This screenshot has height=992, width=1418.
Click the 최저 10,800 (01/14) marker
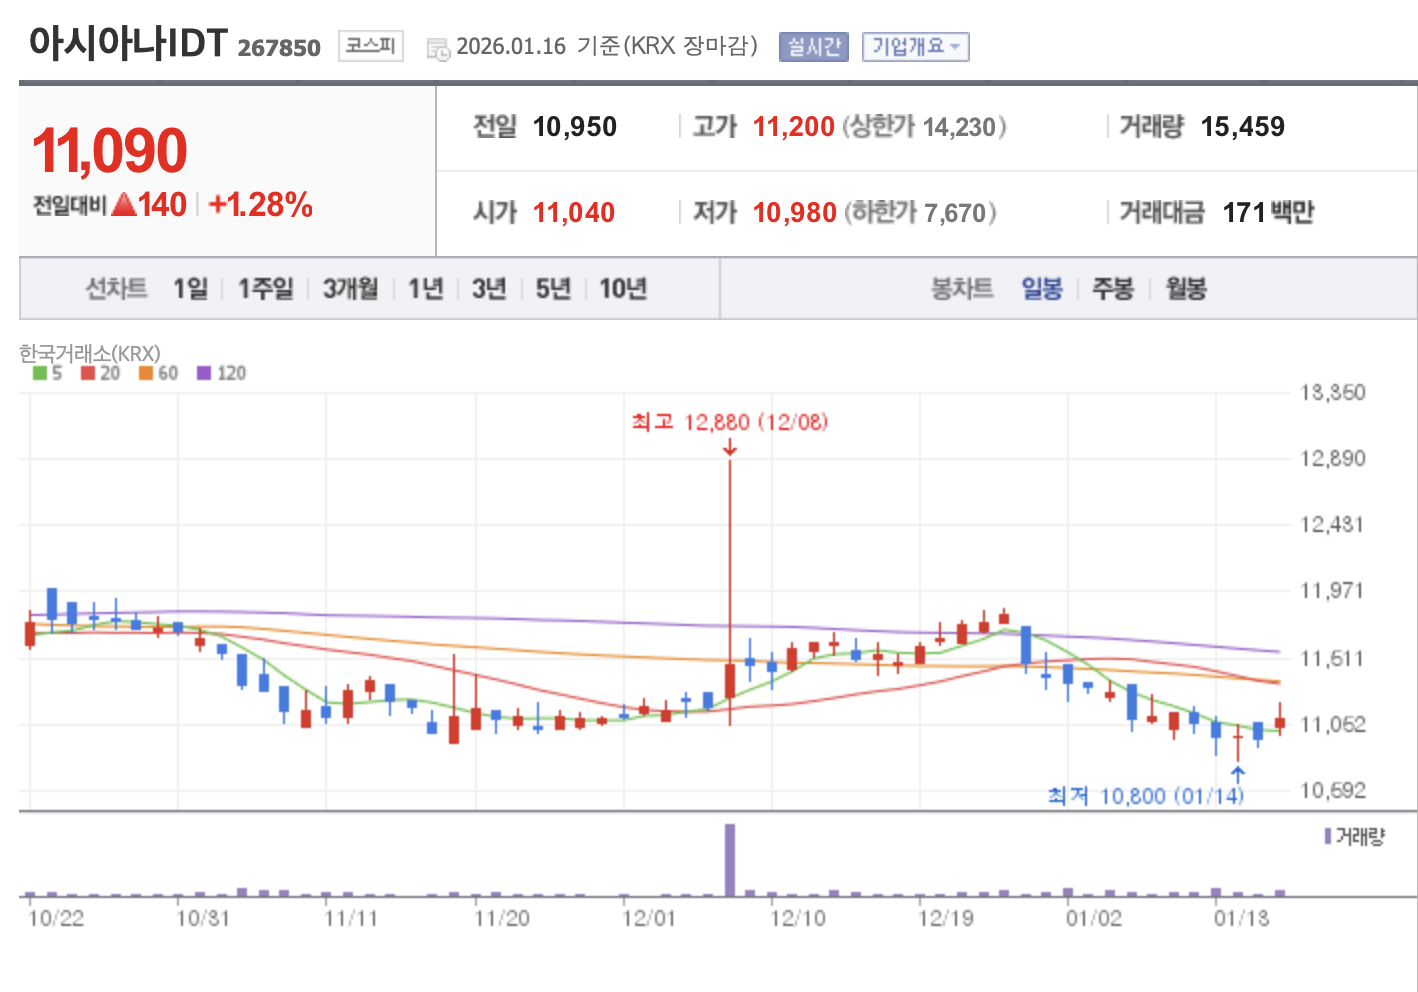(1146, 796)
